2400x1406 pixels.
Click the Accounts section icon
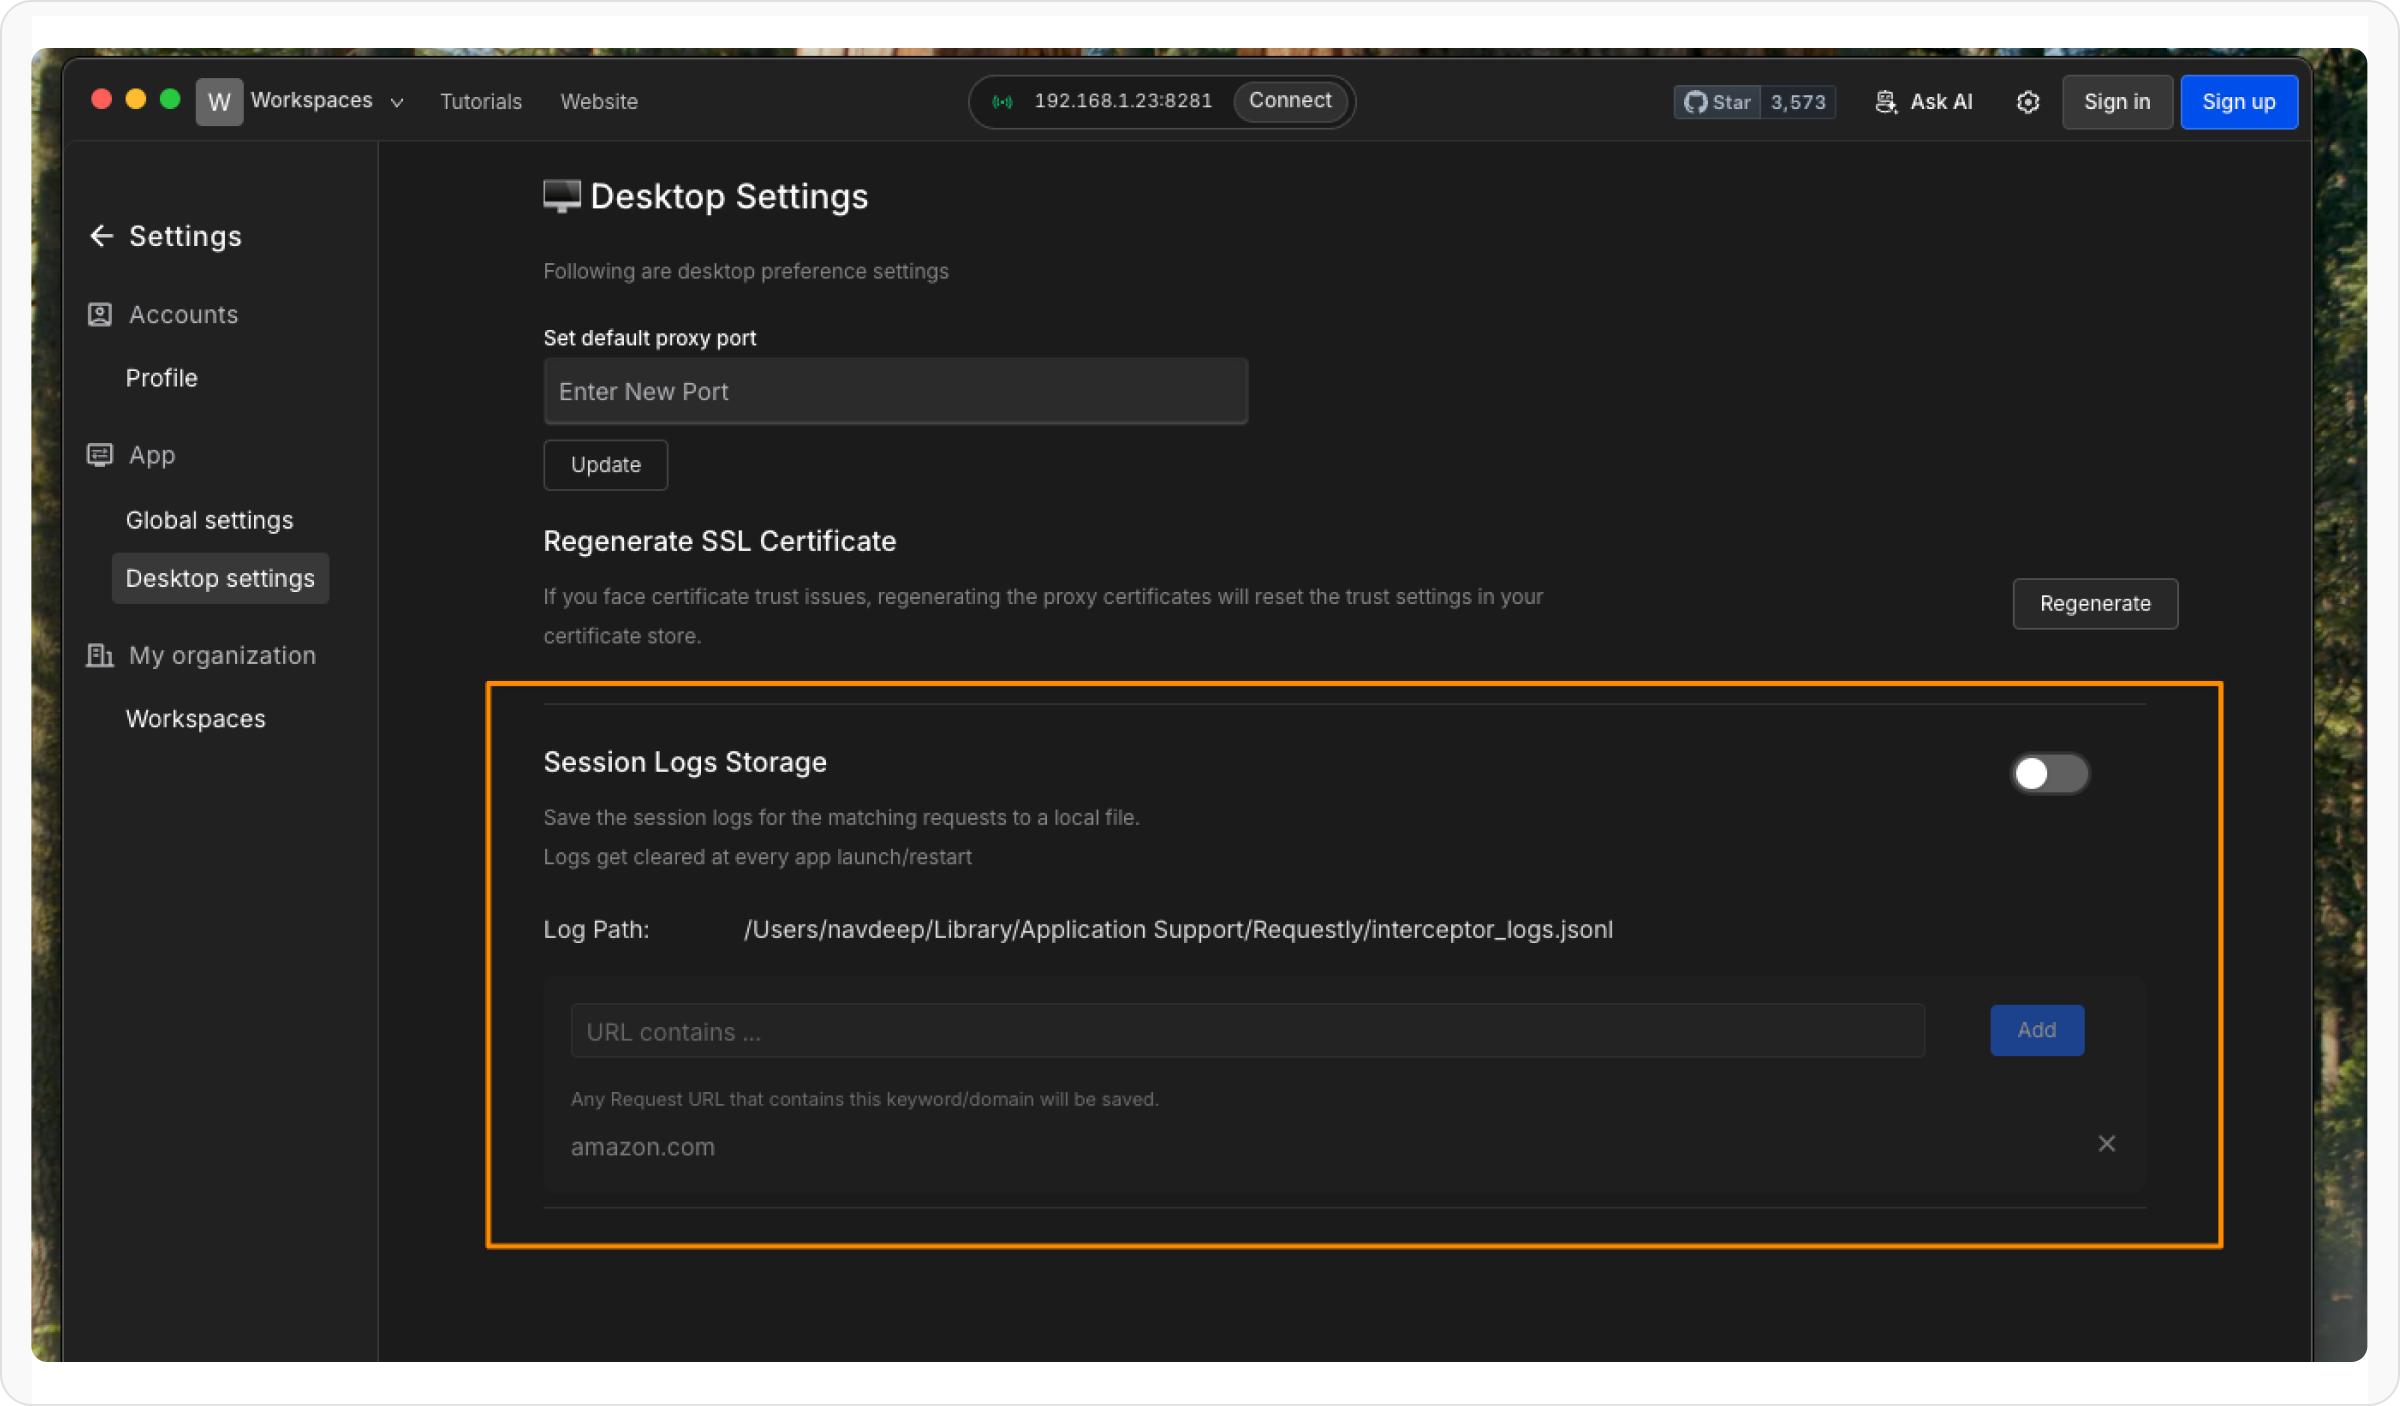[100, 315]
